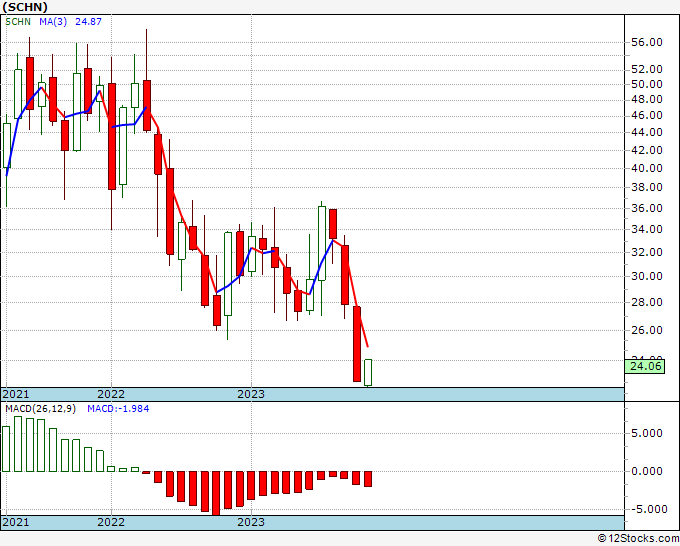Viewport: 680px width, 546px height.
Task: Click the 2021 label on MACD timeline
Action: pos(16,522)
